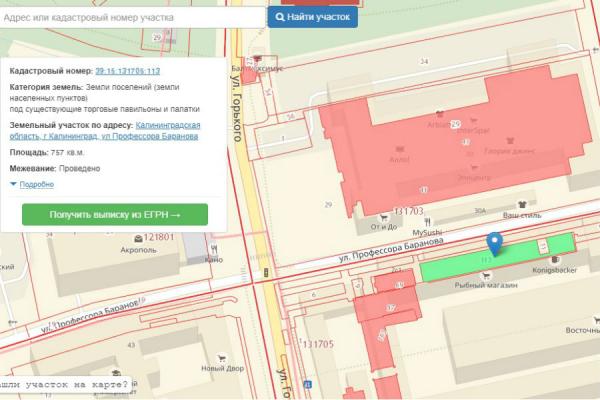This screenshot has height=400, width=600.
Task: Click the Konigsbacker bakery icon
Action: point(554,259)
